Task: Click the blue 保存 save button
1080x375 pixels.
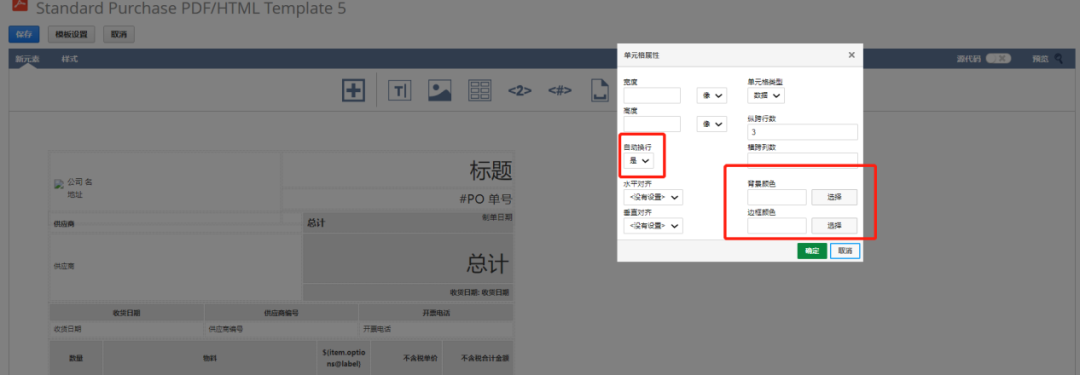Action: 24,34
